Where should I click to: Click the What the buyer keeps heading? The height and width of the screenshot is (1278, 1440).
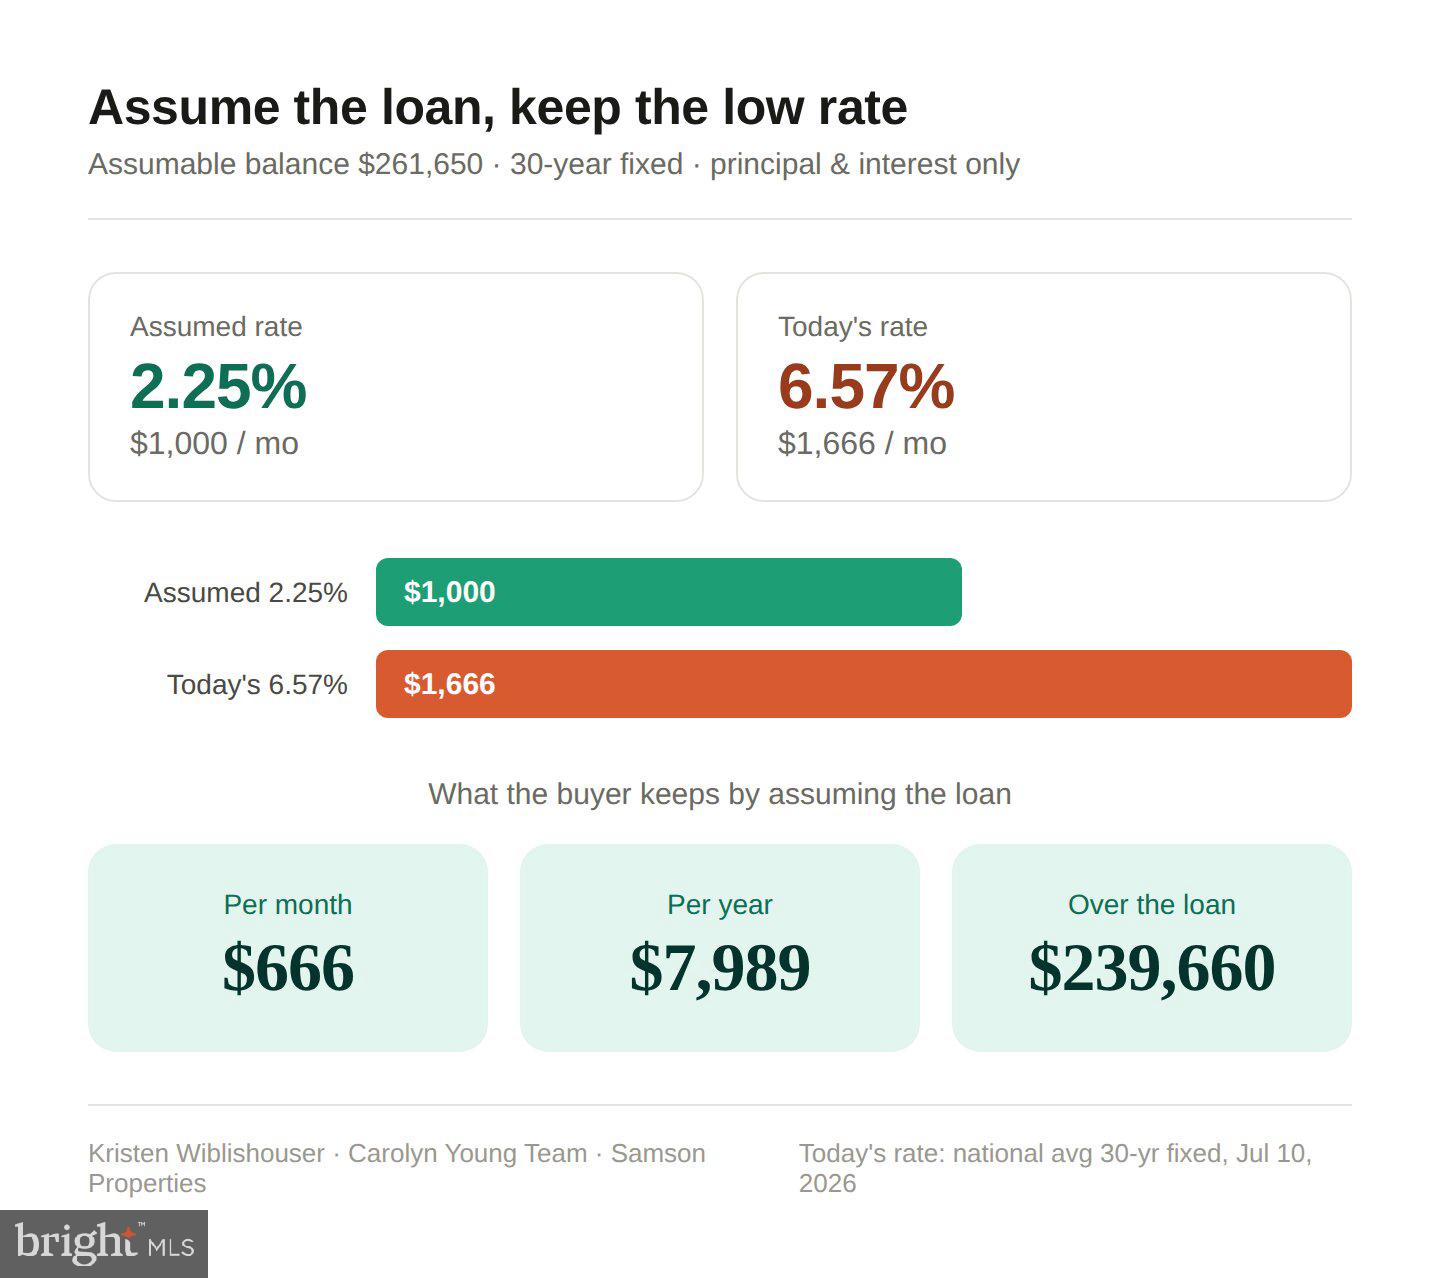[720, 794]
